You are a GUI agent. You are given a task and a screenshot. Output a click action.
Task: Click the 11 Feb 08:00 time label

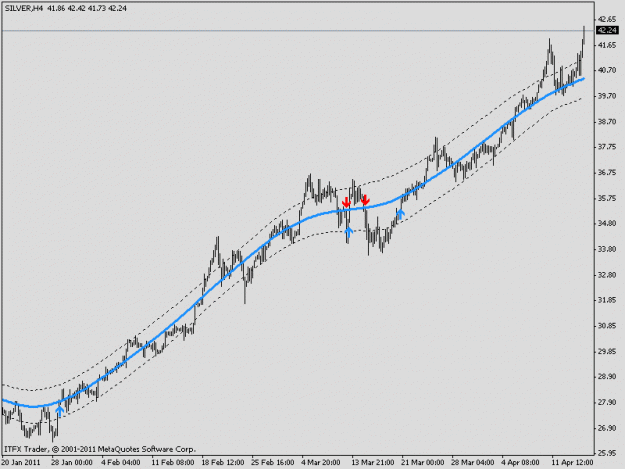[173, 462]
